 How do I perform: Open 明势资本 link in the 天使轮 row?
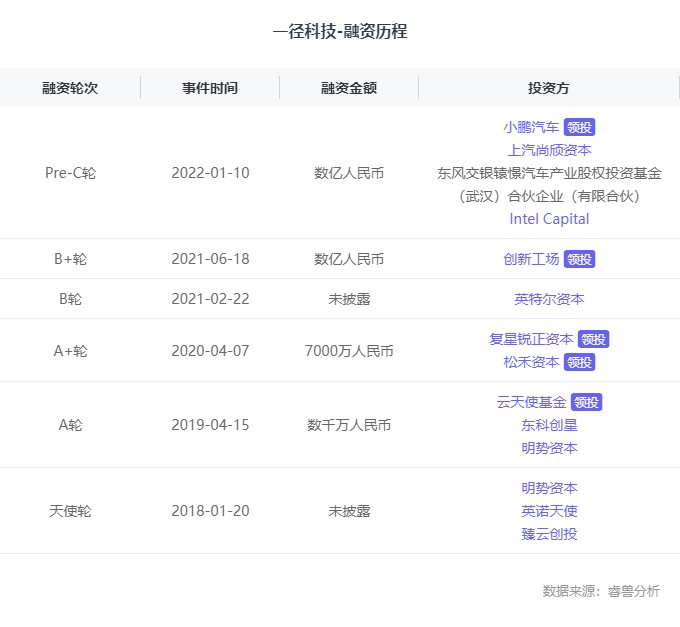tap(549, 488)
